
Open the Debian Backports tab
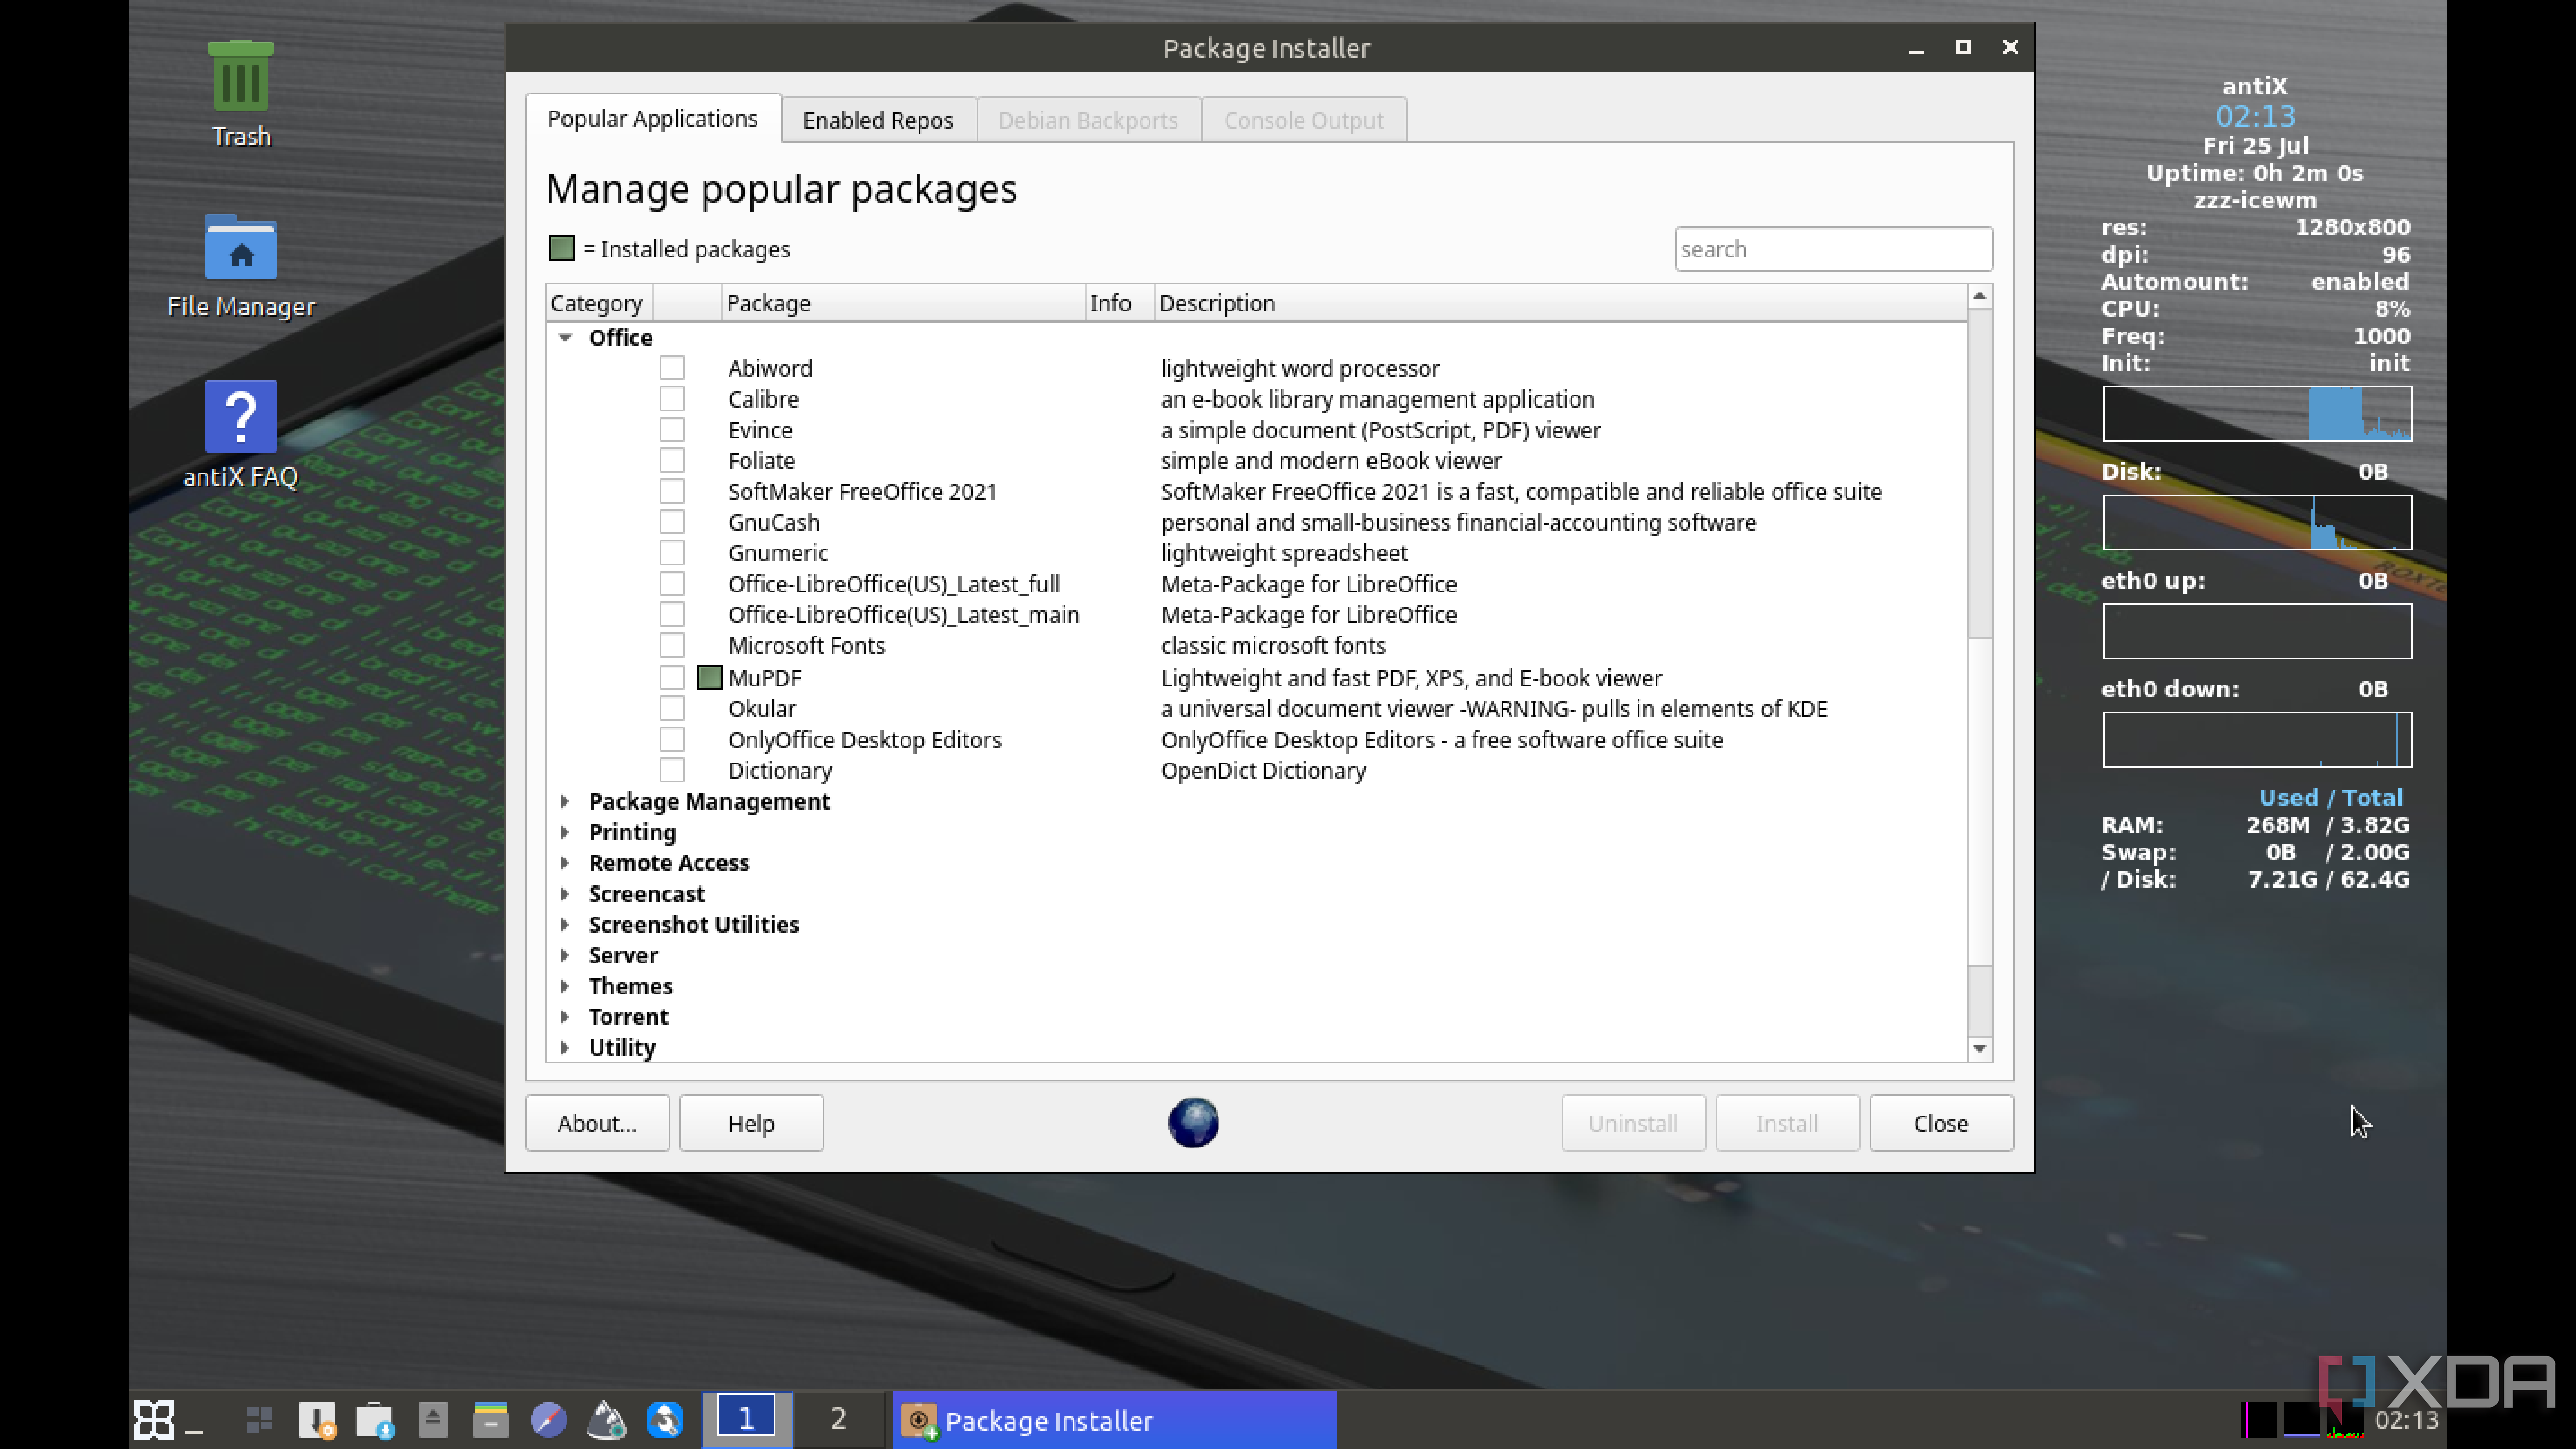(1088, 120)
